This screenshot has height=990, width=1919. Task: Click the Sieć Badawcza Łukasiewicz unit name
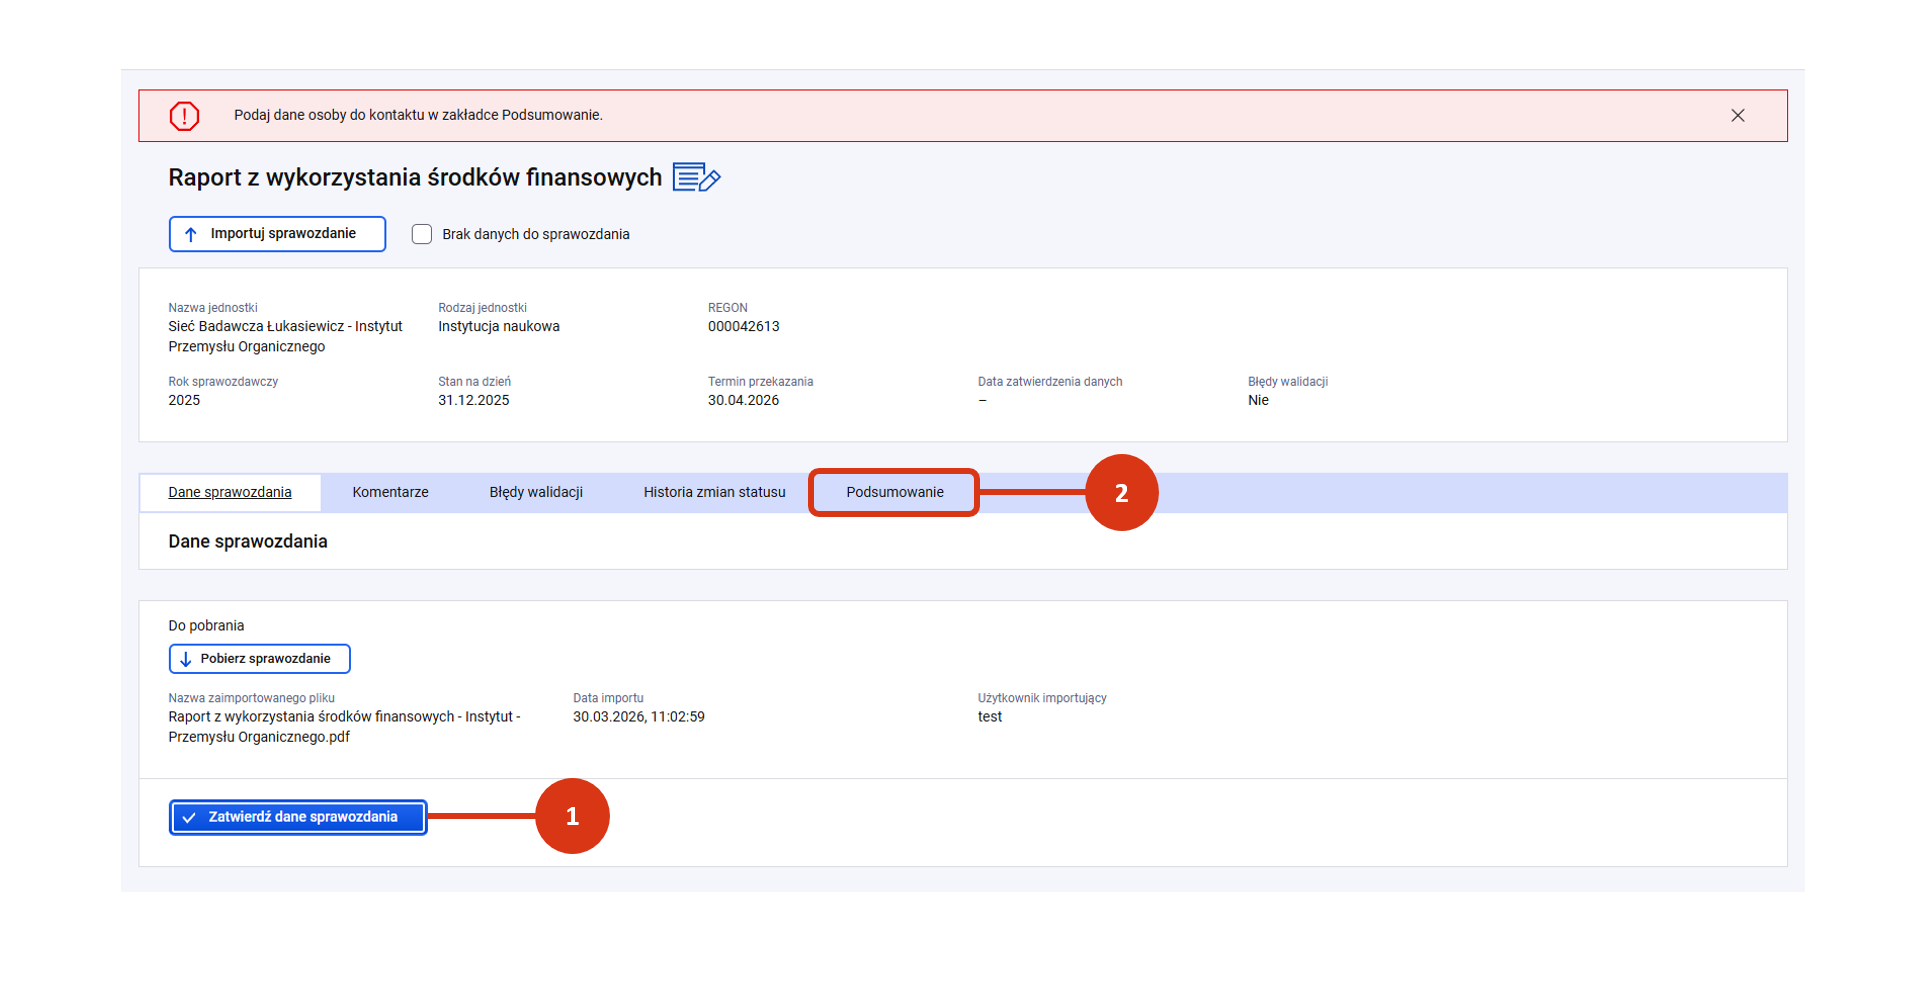(x=285, y=336)
